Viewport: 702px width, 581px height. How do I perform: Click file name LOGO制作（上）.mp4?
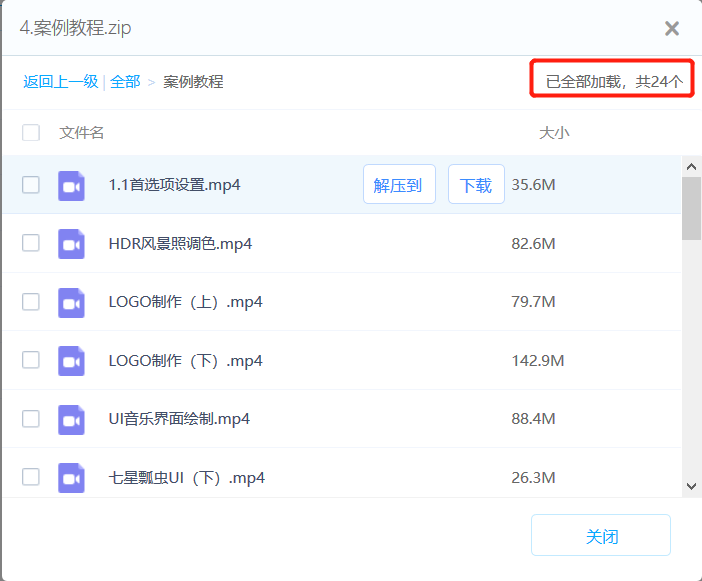(x=186, y=302)
